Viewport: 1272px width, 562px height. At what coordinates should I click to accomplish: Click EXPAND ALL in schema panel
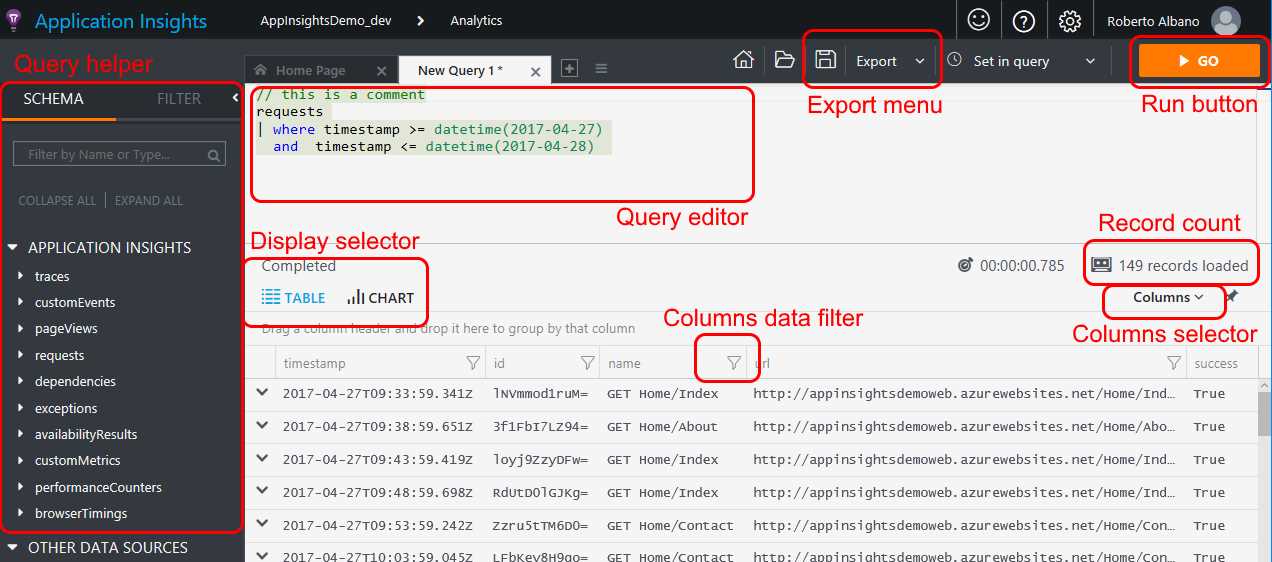(149, 200)
